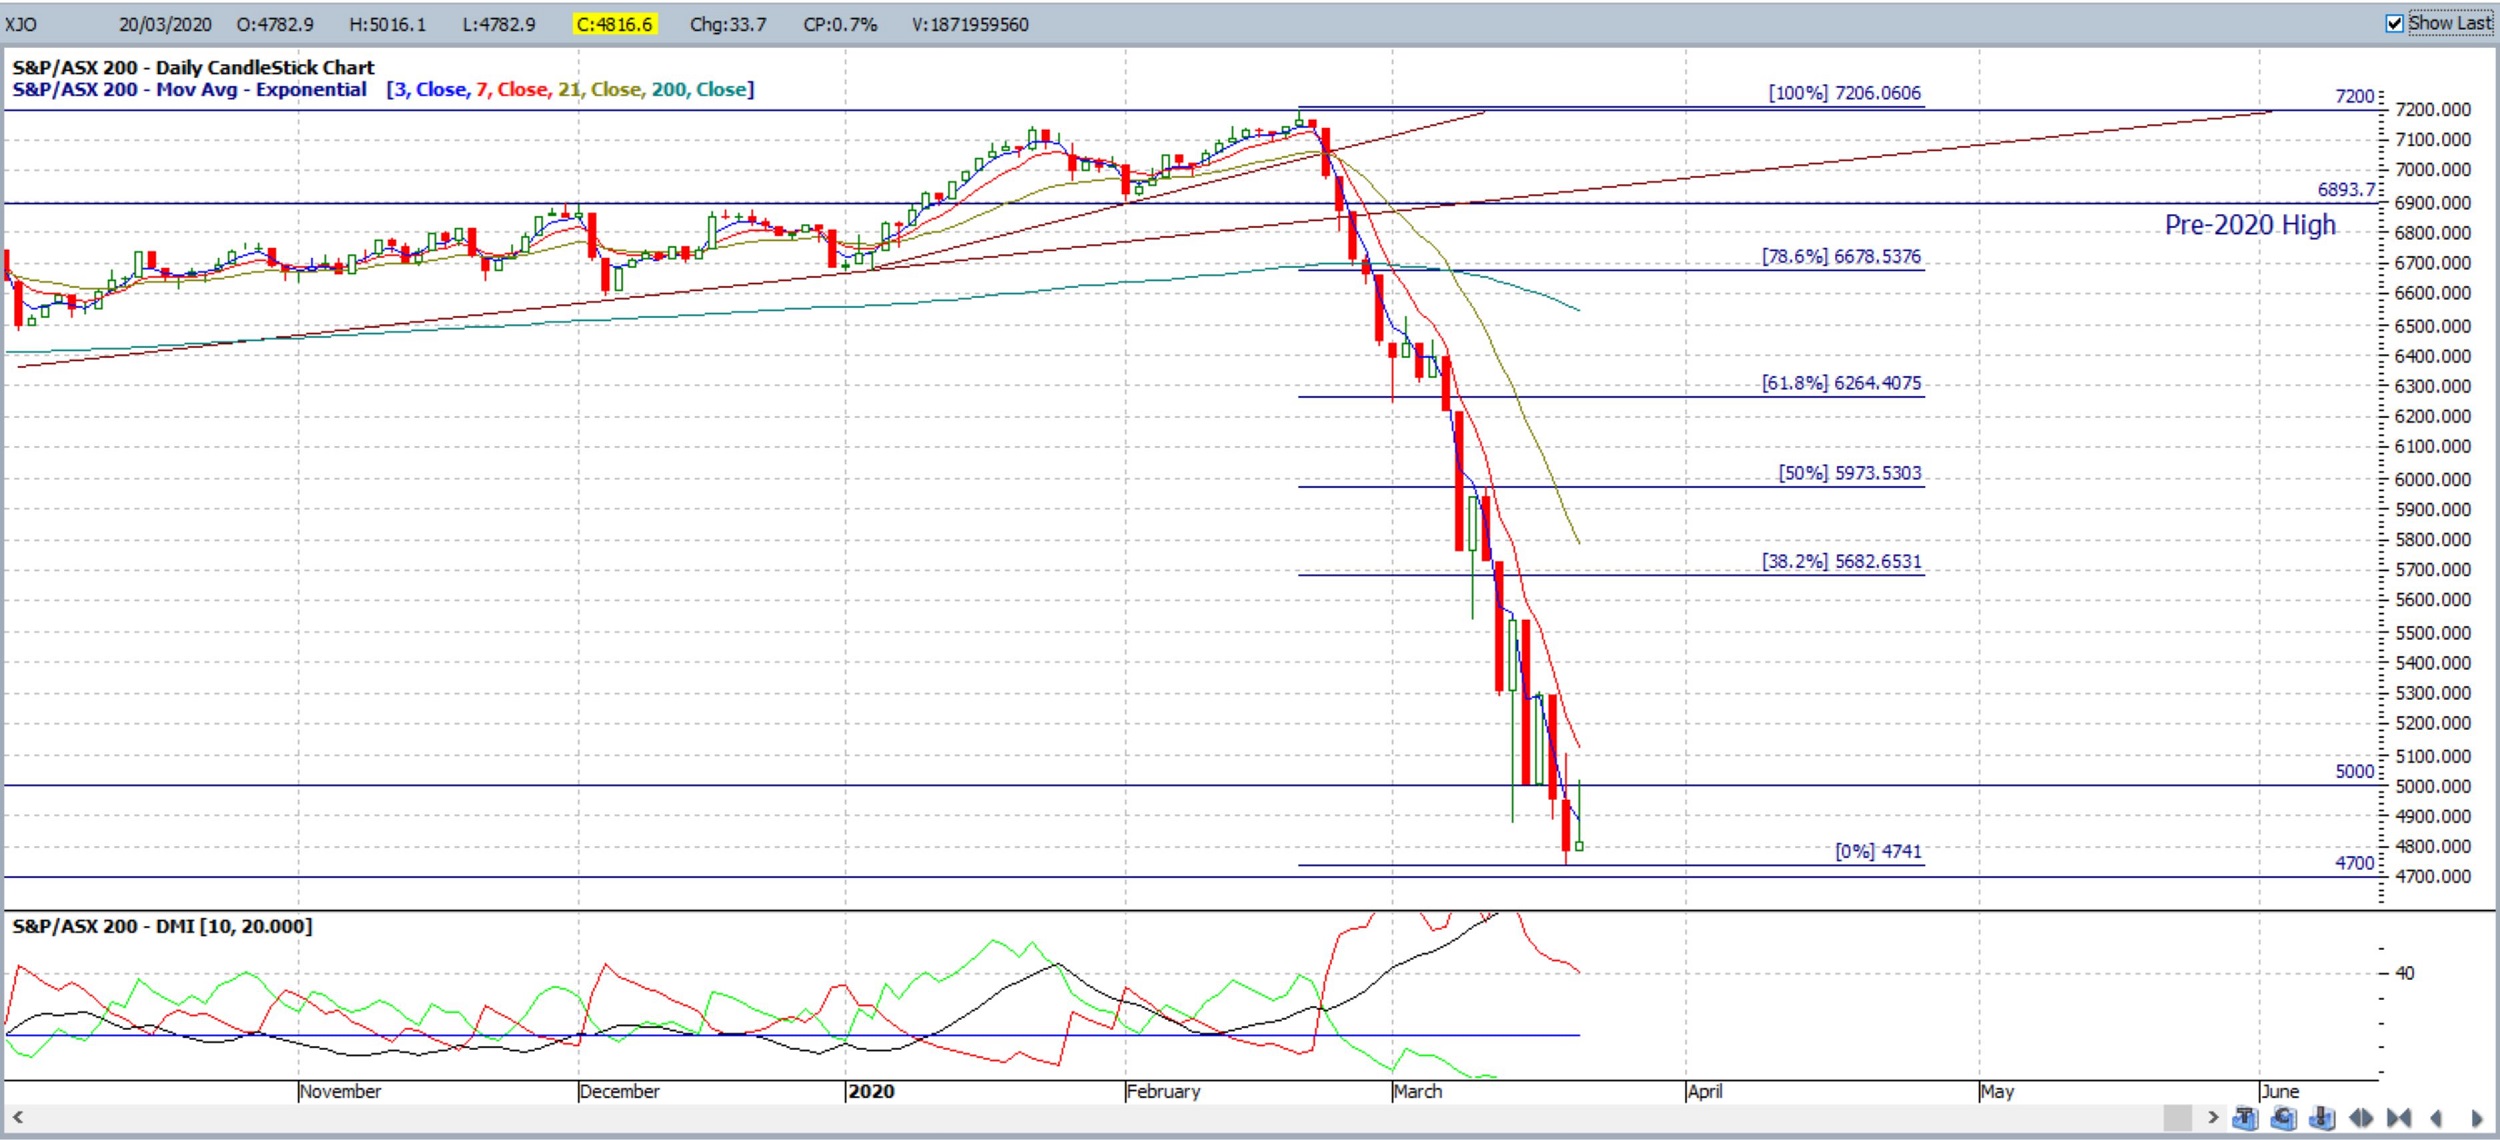Click the blue T chart toolbar icon

tap(2245, 1117)
